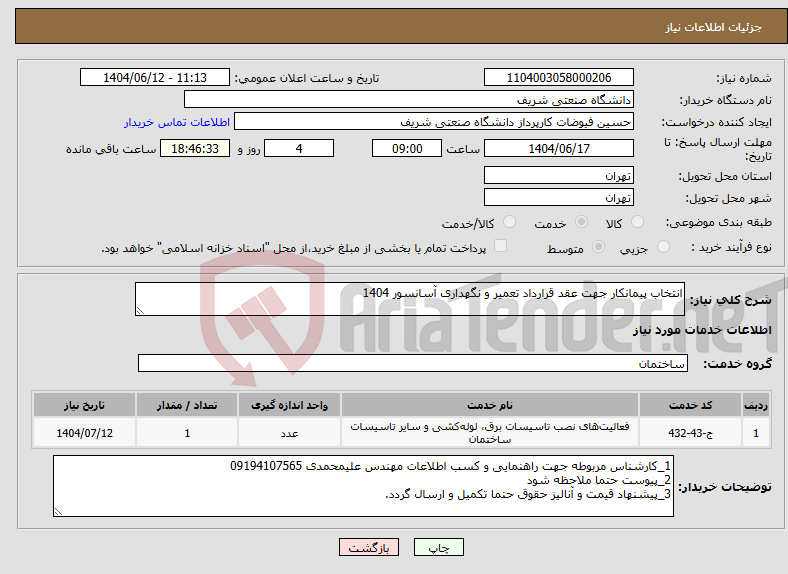
Task: Click the unit cell عدد
Action: click(289, 433)
